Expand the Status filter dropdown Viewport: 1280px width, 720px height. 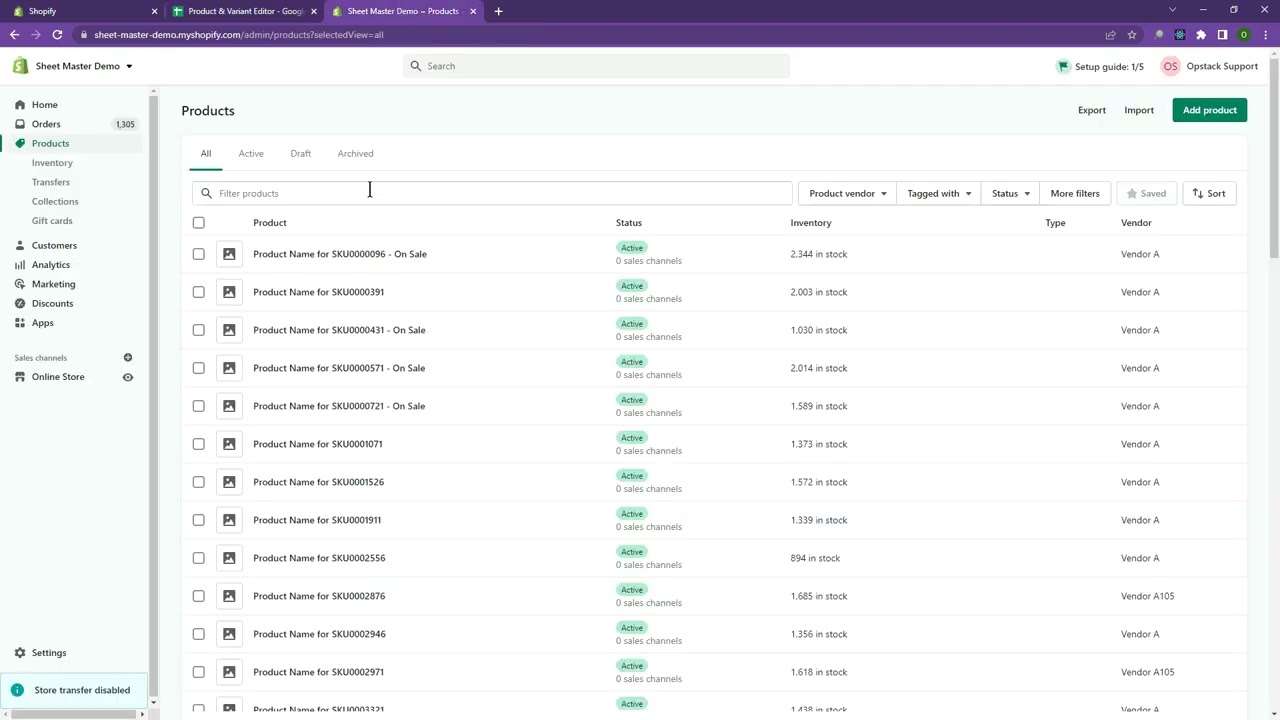(x=1010, y=194)
